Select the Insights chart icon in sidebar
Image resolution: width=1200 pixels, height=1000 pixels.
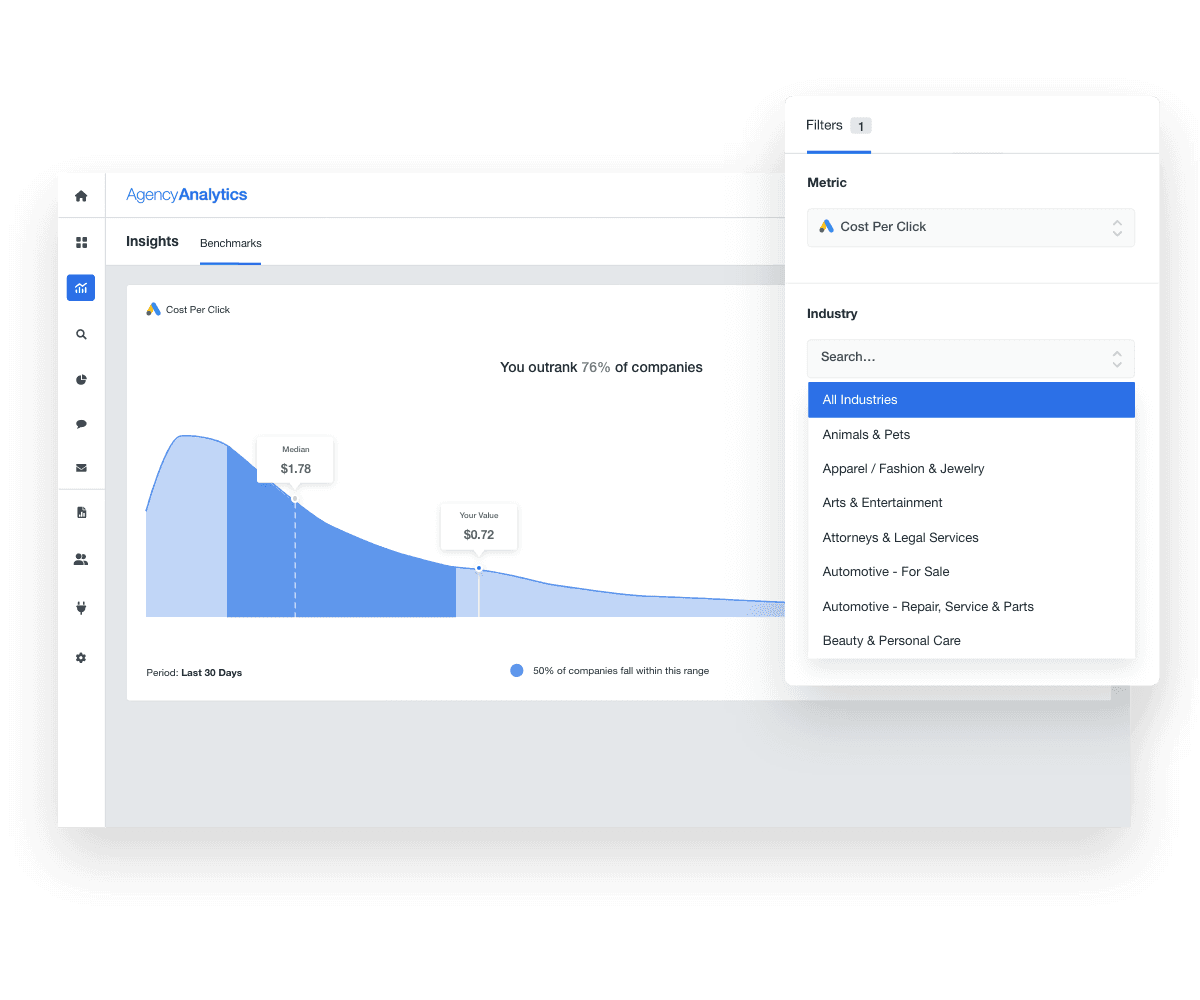coord(81,288)
